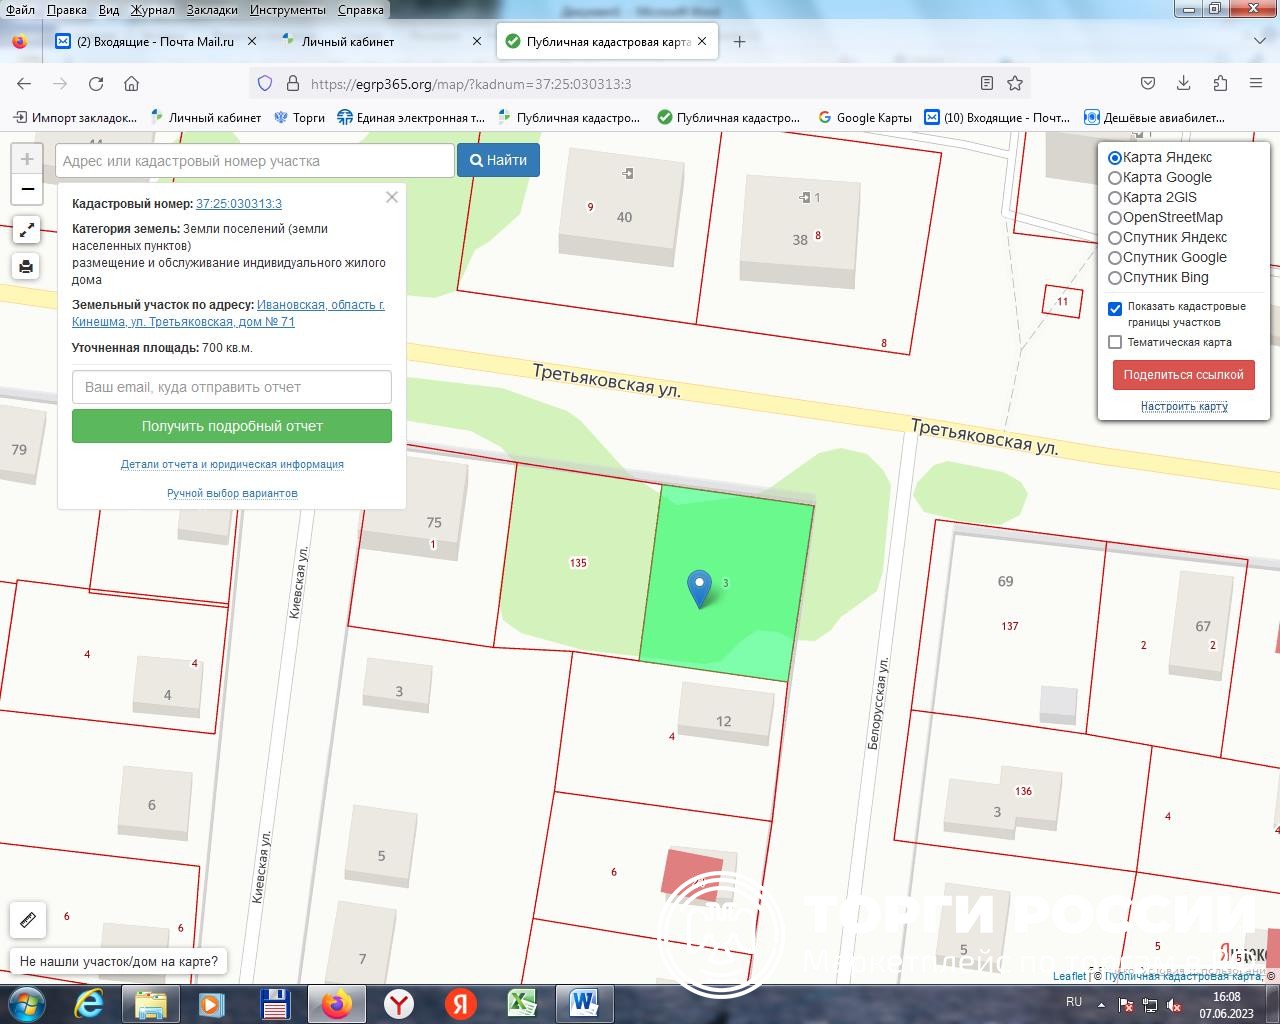The width and height of the screenshot is (1280, 1024).
Task: Show tracking protection shield info
Action: [x=265, y=84]
